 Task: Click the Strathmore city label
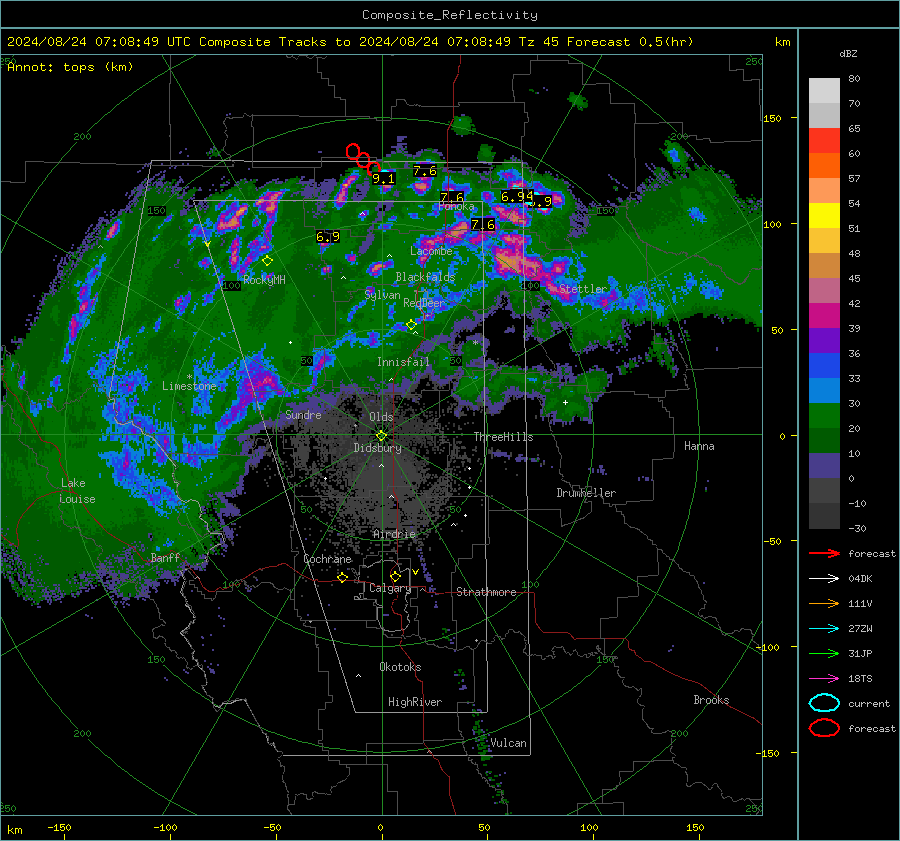486,592
